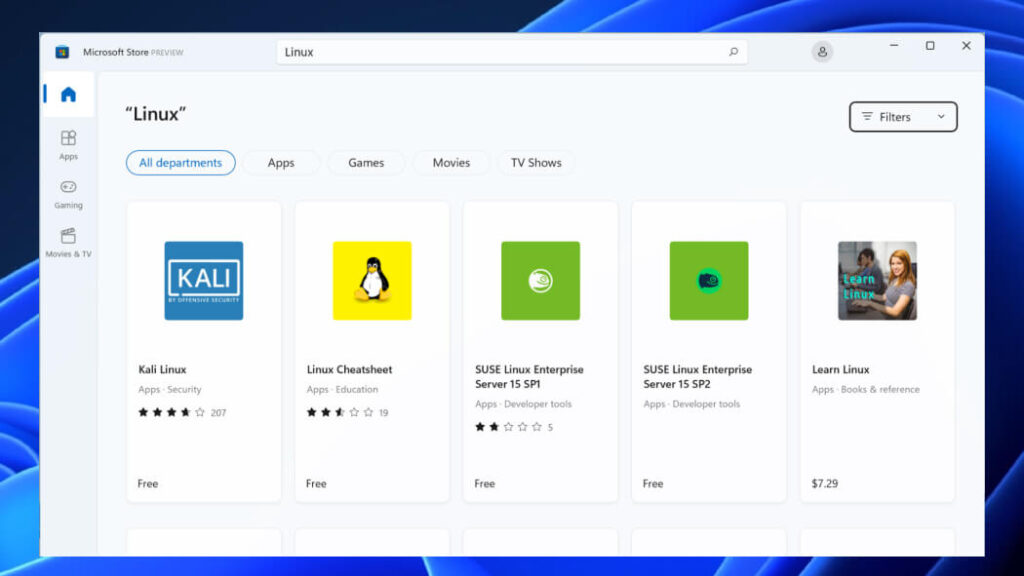Select the Games department tab
The height and width of the screenshot is (576, 1024).
pos(366,163)
